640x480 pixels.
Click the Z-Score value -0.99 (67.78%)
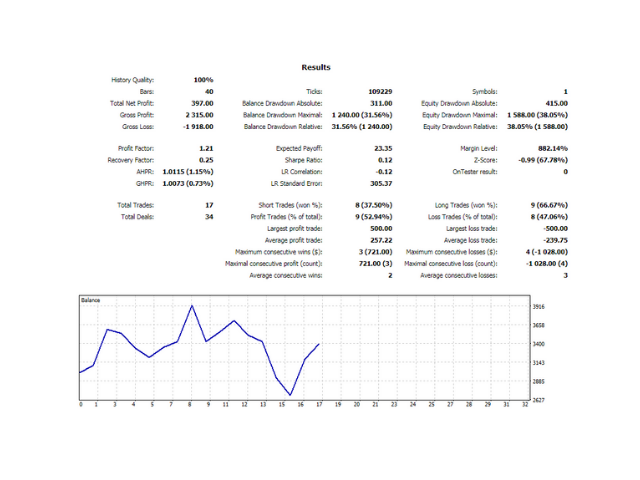pos(536,159)
